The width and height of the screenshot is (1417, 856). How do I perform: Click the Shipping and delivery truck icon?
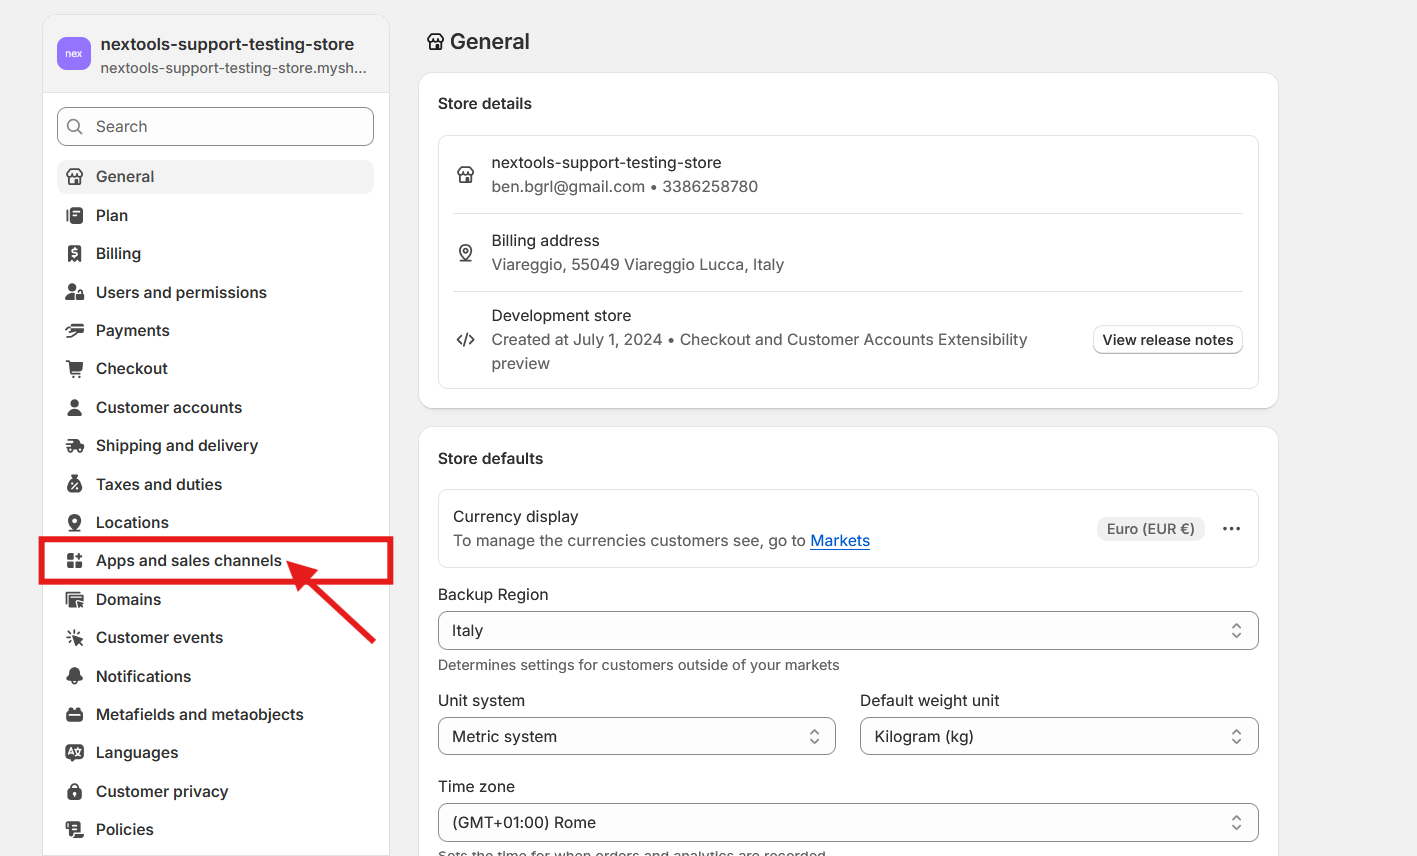tap(74, 446)
